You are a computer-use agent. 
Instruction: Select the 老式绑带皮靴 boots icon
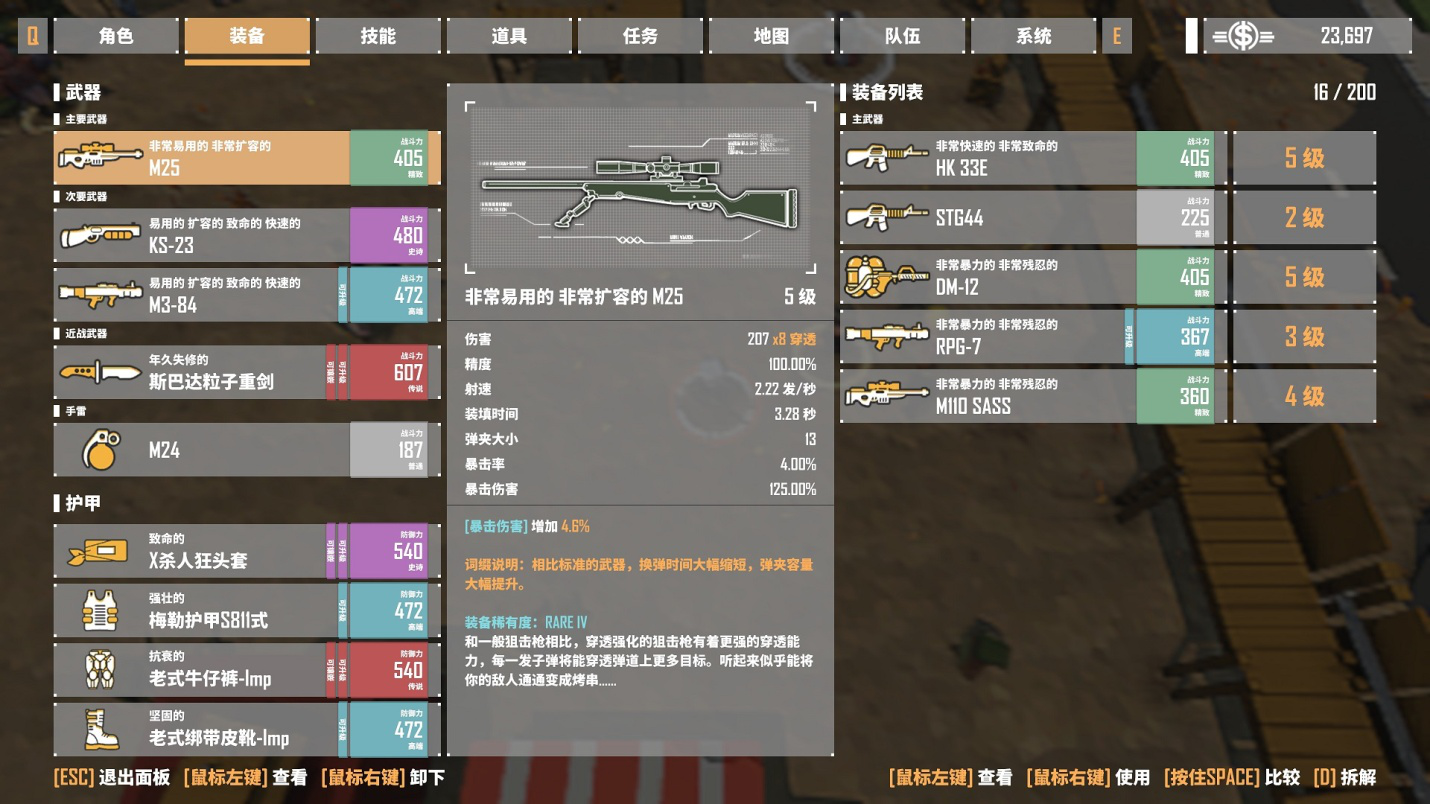coord(101,730)
